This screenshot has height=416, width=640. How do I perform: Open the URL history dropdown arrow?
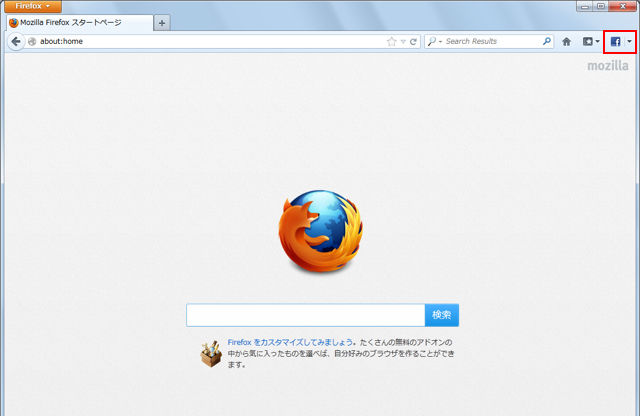[403, 42]
